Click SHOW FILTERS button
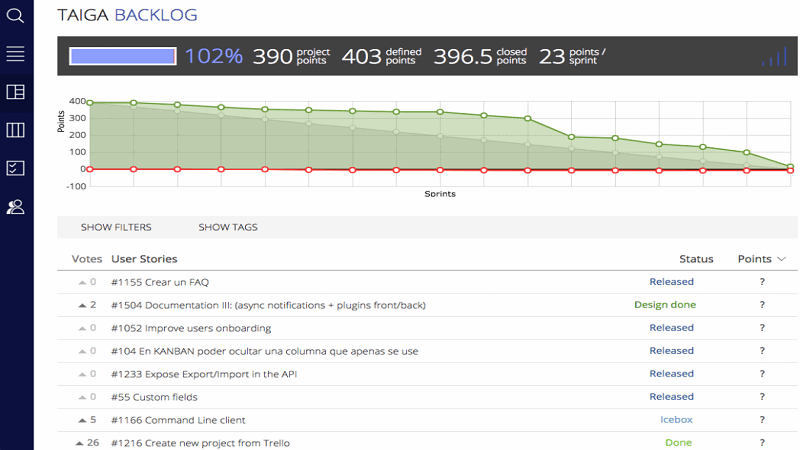800x450 pixels. click(116, 227)
